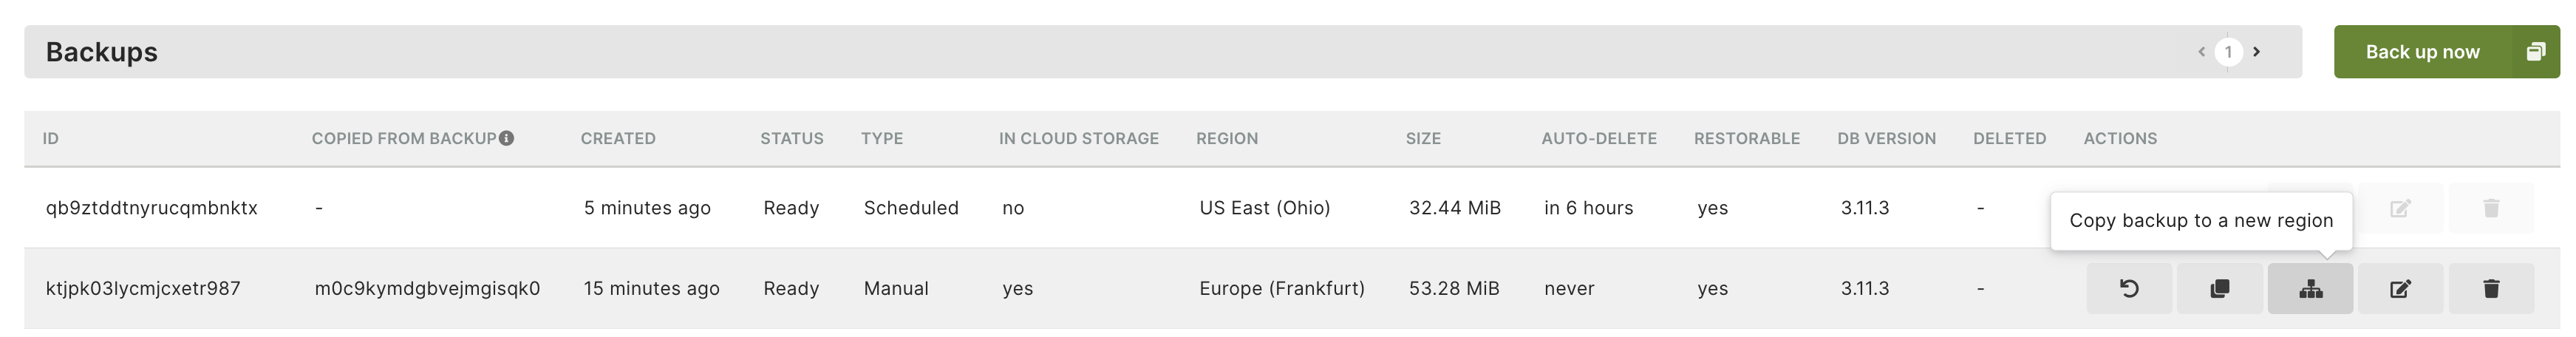Click the Size column header
Viewport: 2576px width, 337px height.
[1423, 139]
